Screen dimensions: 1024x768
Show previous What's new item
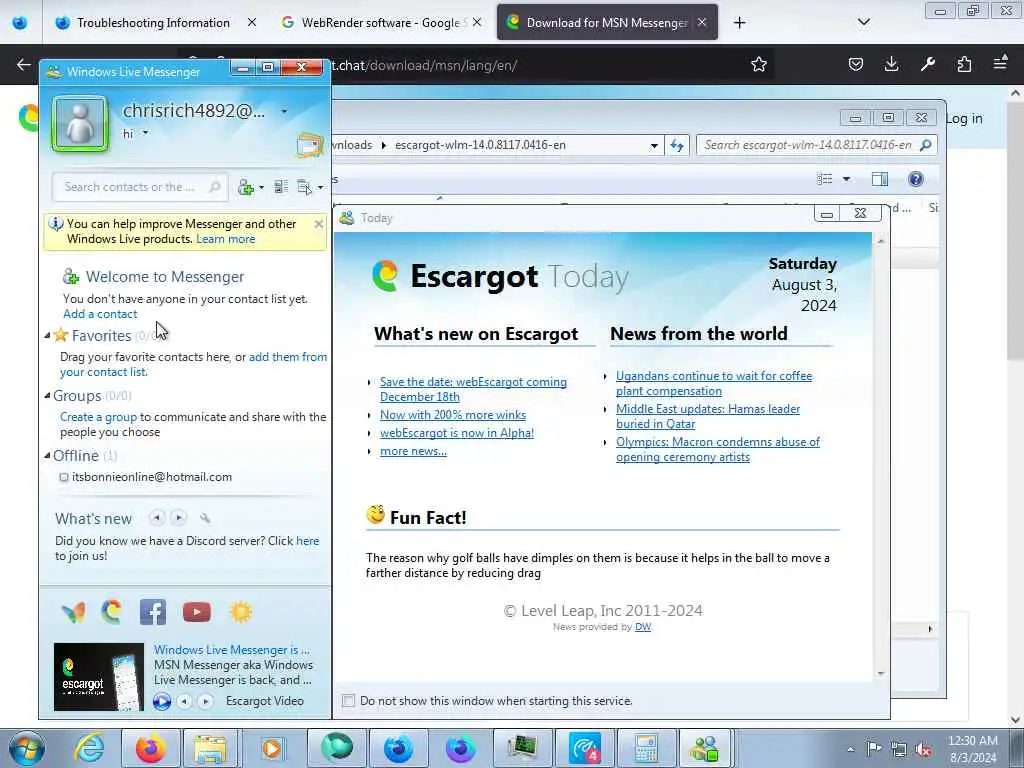click(157, 518)
